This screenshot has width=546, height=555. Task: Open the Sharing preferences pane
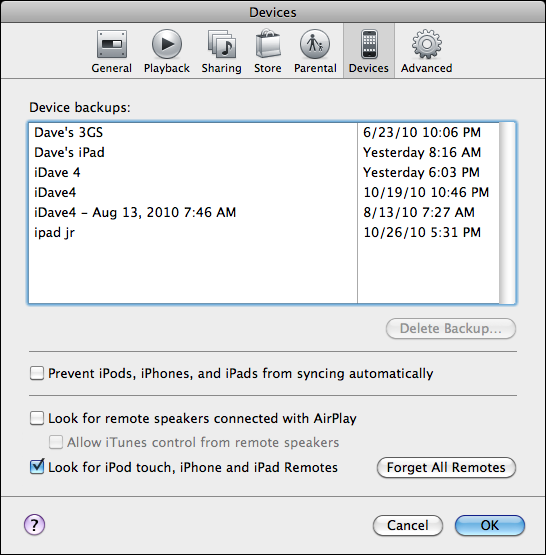tap(222, 52)
